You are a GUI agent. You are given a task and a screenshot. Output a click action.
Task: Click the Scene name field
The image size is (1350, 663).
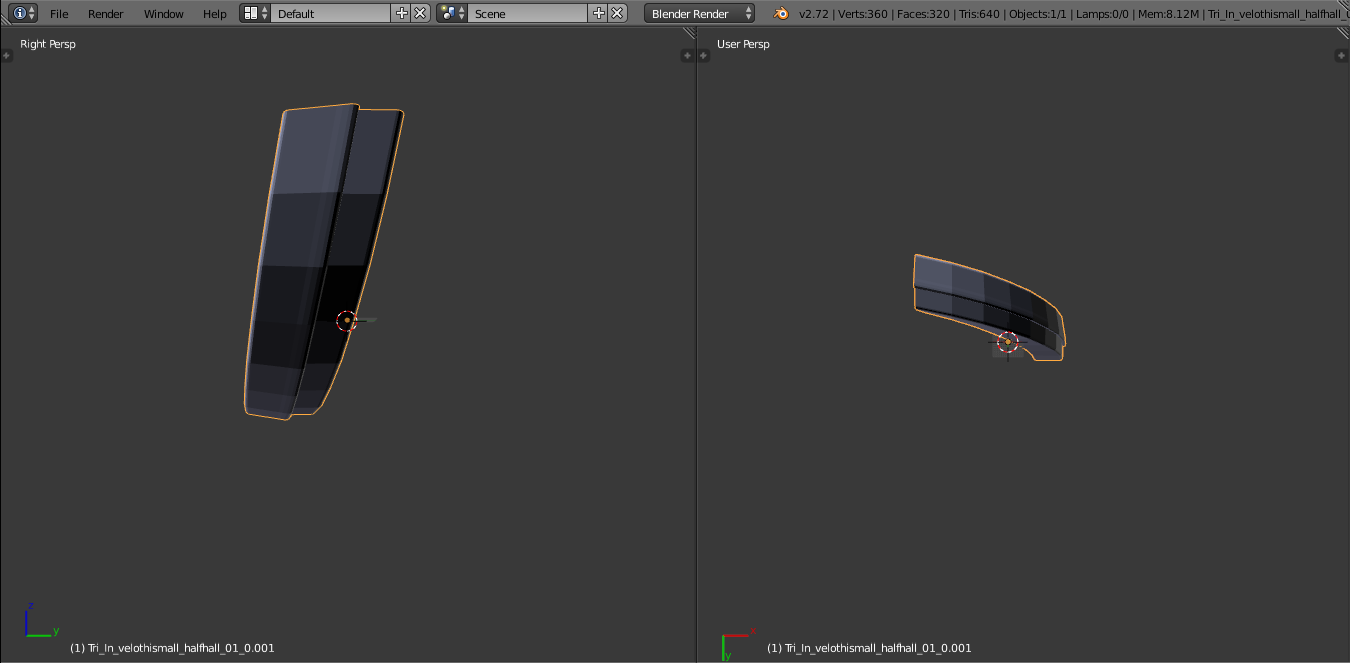pyautogui.click(x=527, y=13)
